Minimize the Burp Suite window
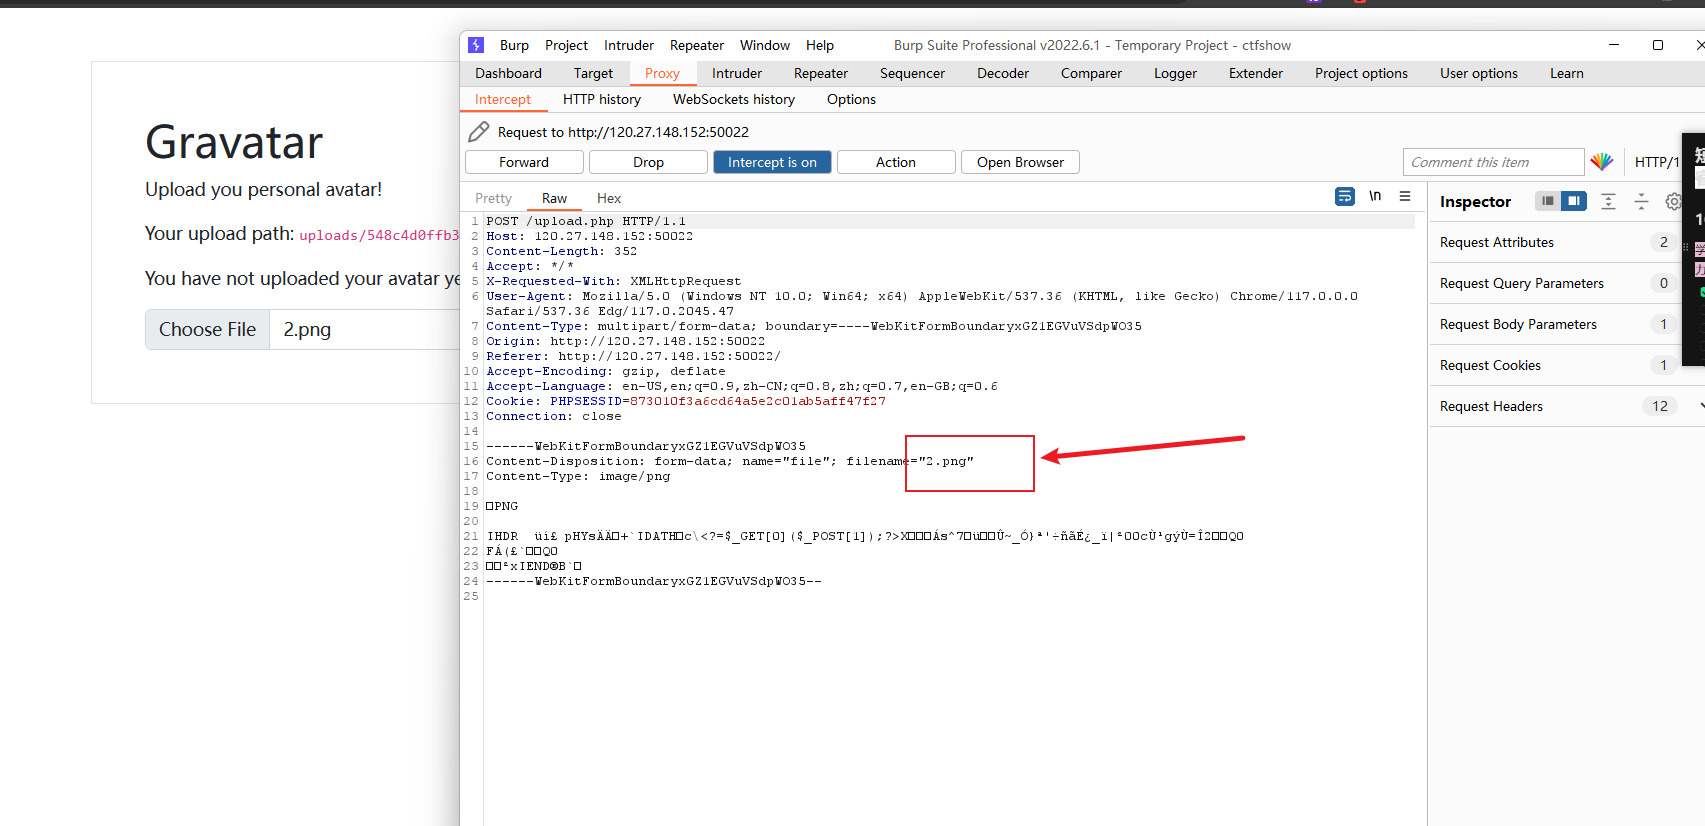This screenshot has height=826, width=1705. [x=1613, y=45]
